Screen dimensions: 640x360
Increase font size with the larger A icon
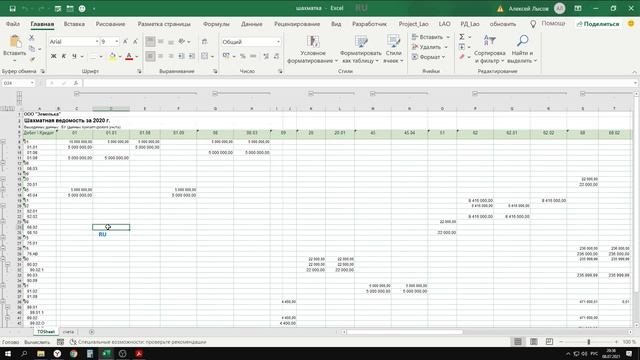click(125, 42)
